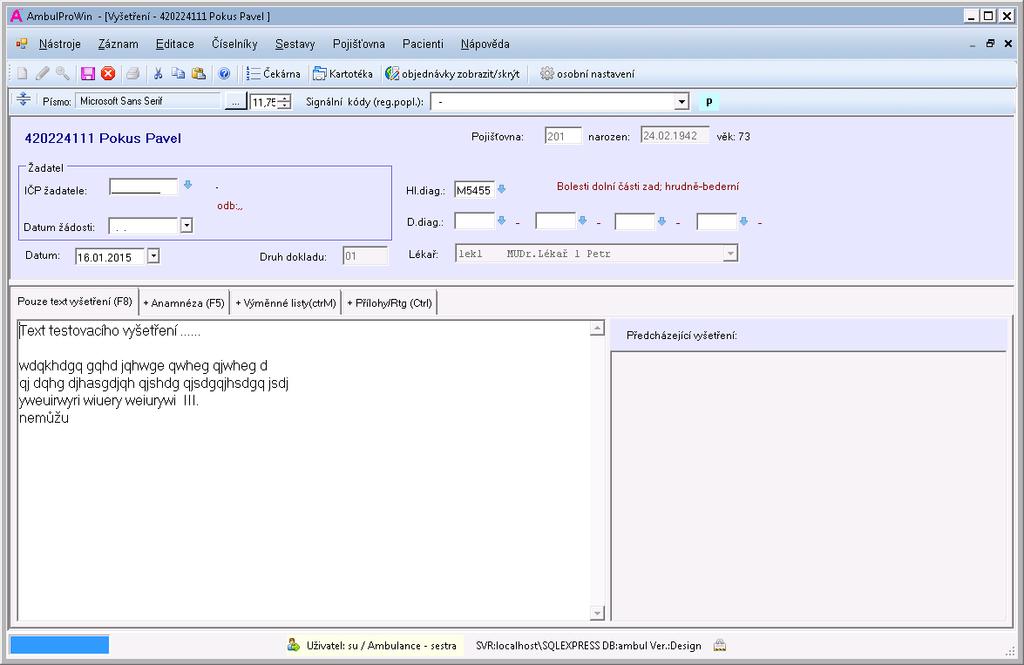The image size is (1024, 665).
Task: Paste using the clipboard icon
Action: coord(199,74)
